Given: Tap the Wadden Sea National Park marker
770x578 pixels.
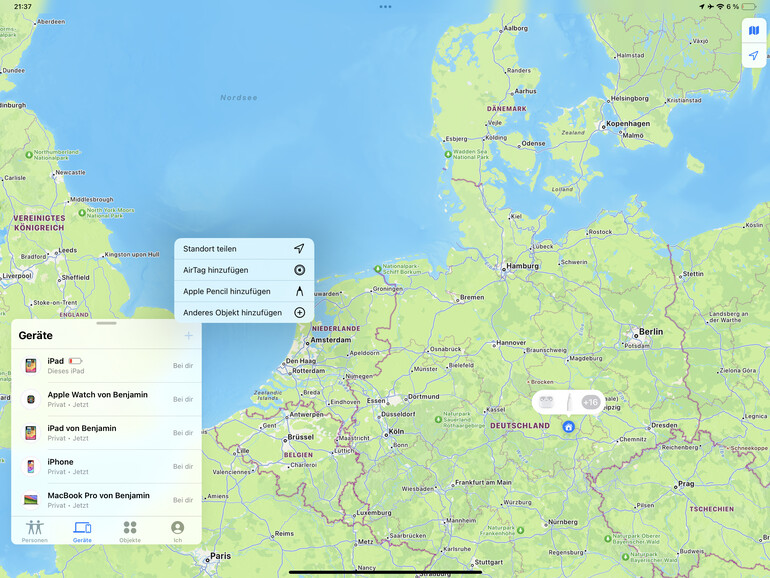Looking at the screenshot, I should (x=448, y=154).
